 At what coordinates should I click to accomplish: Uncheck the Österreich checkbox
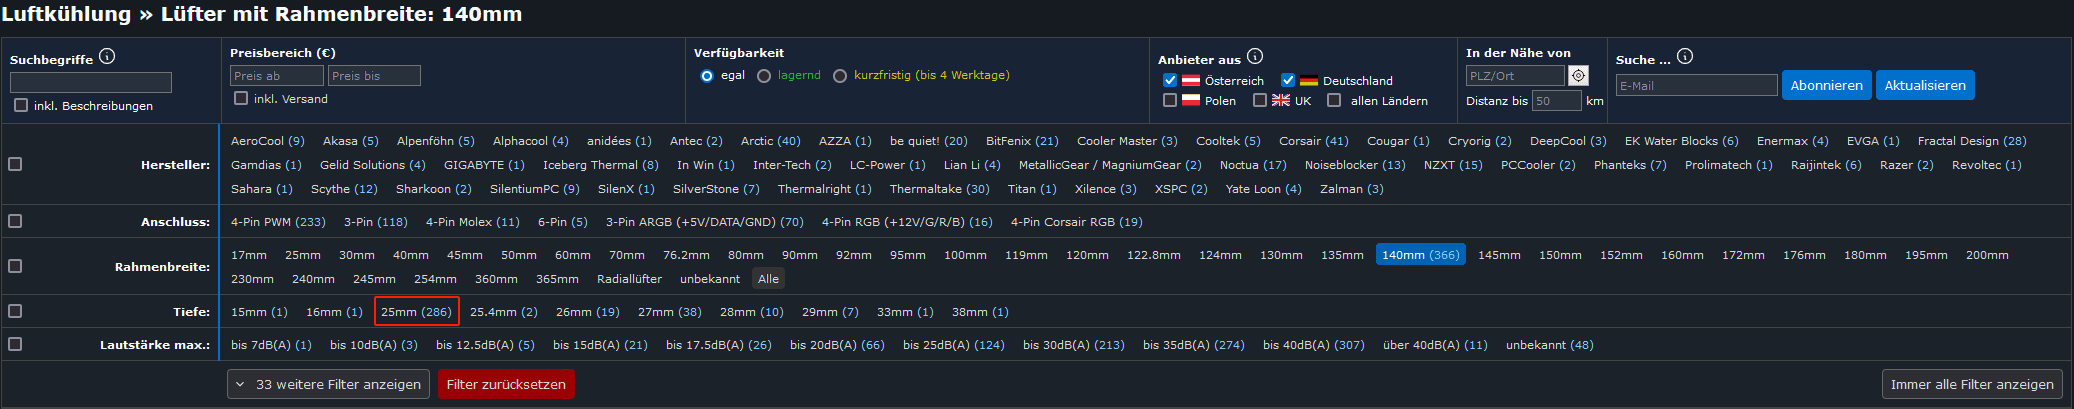point(1170,80)
